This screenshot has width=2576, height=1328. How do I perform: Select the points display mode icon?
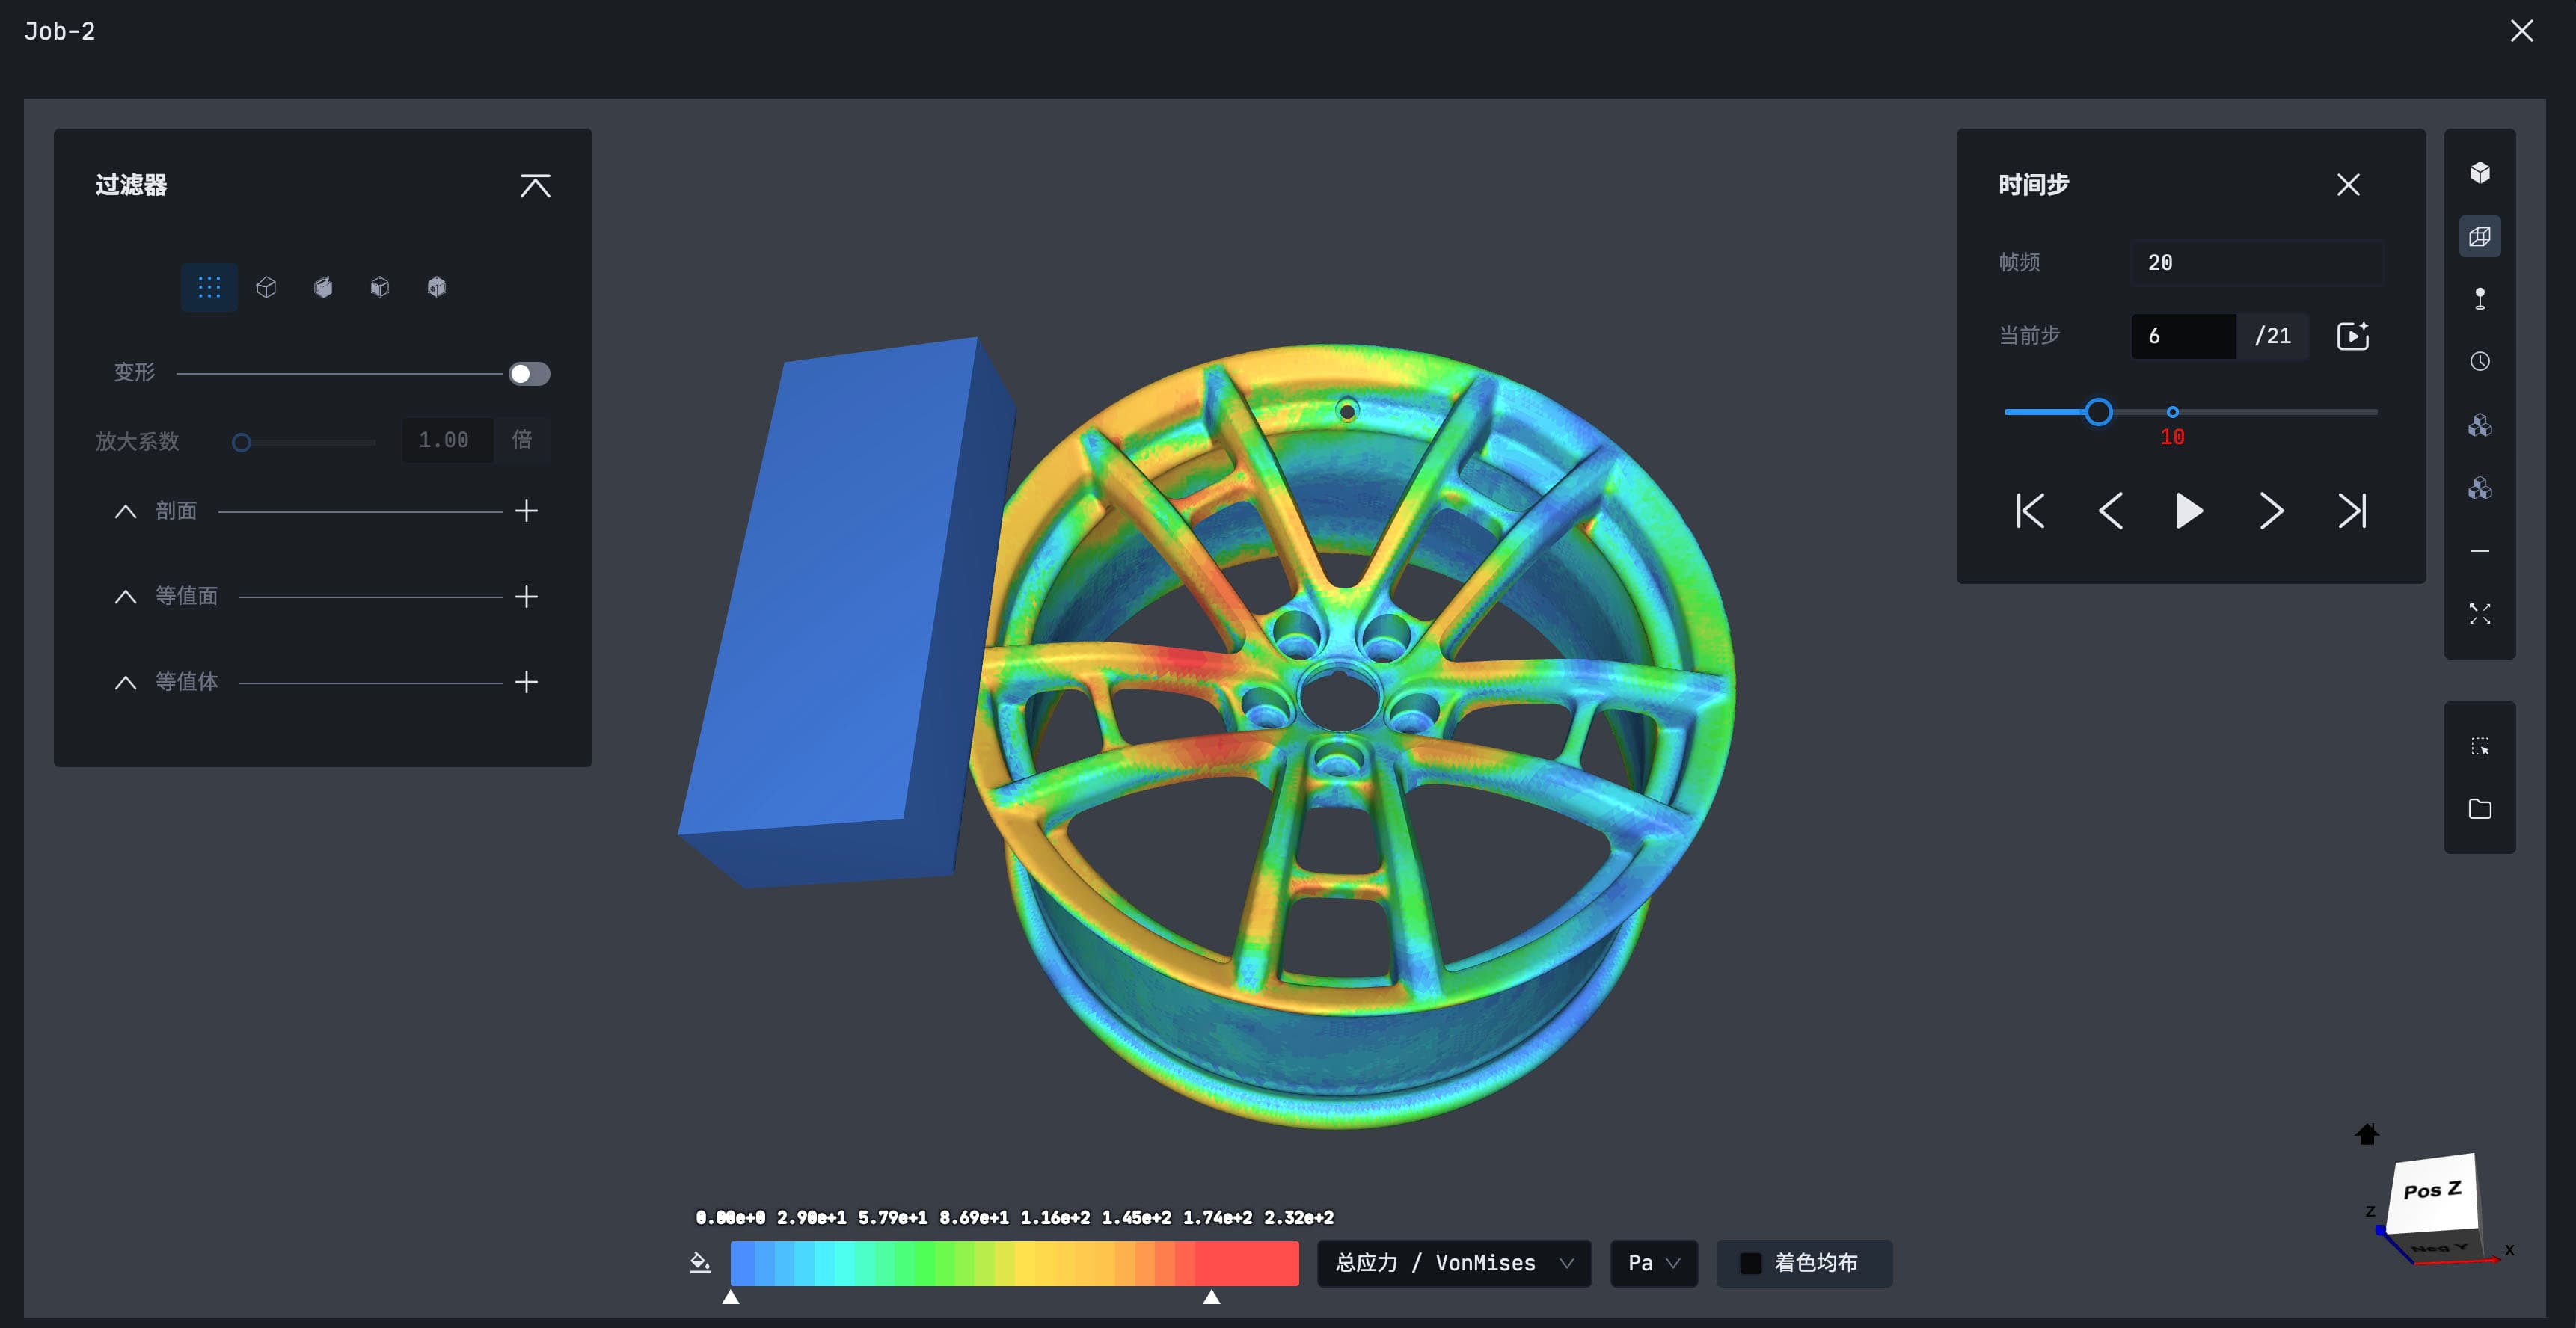tap(209, 288)
